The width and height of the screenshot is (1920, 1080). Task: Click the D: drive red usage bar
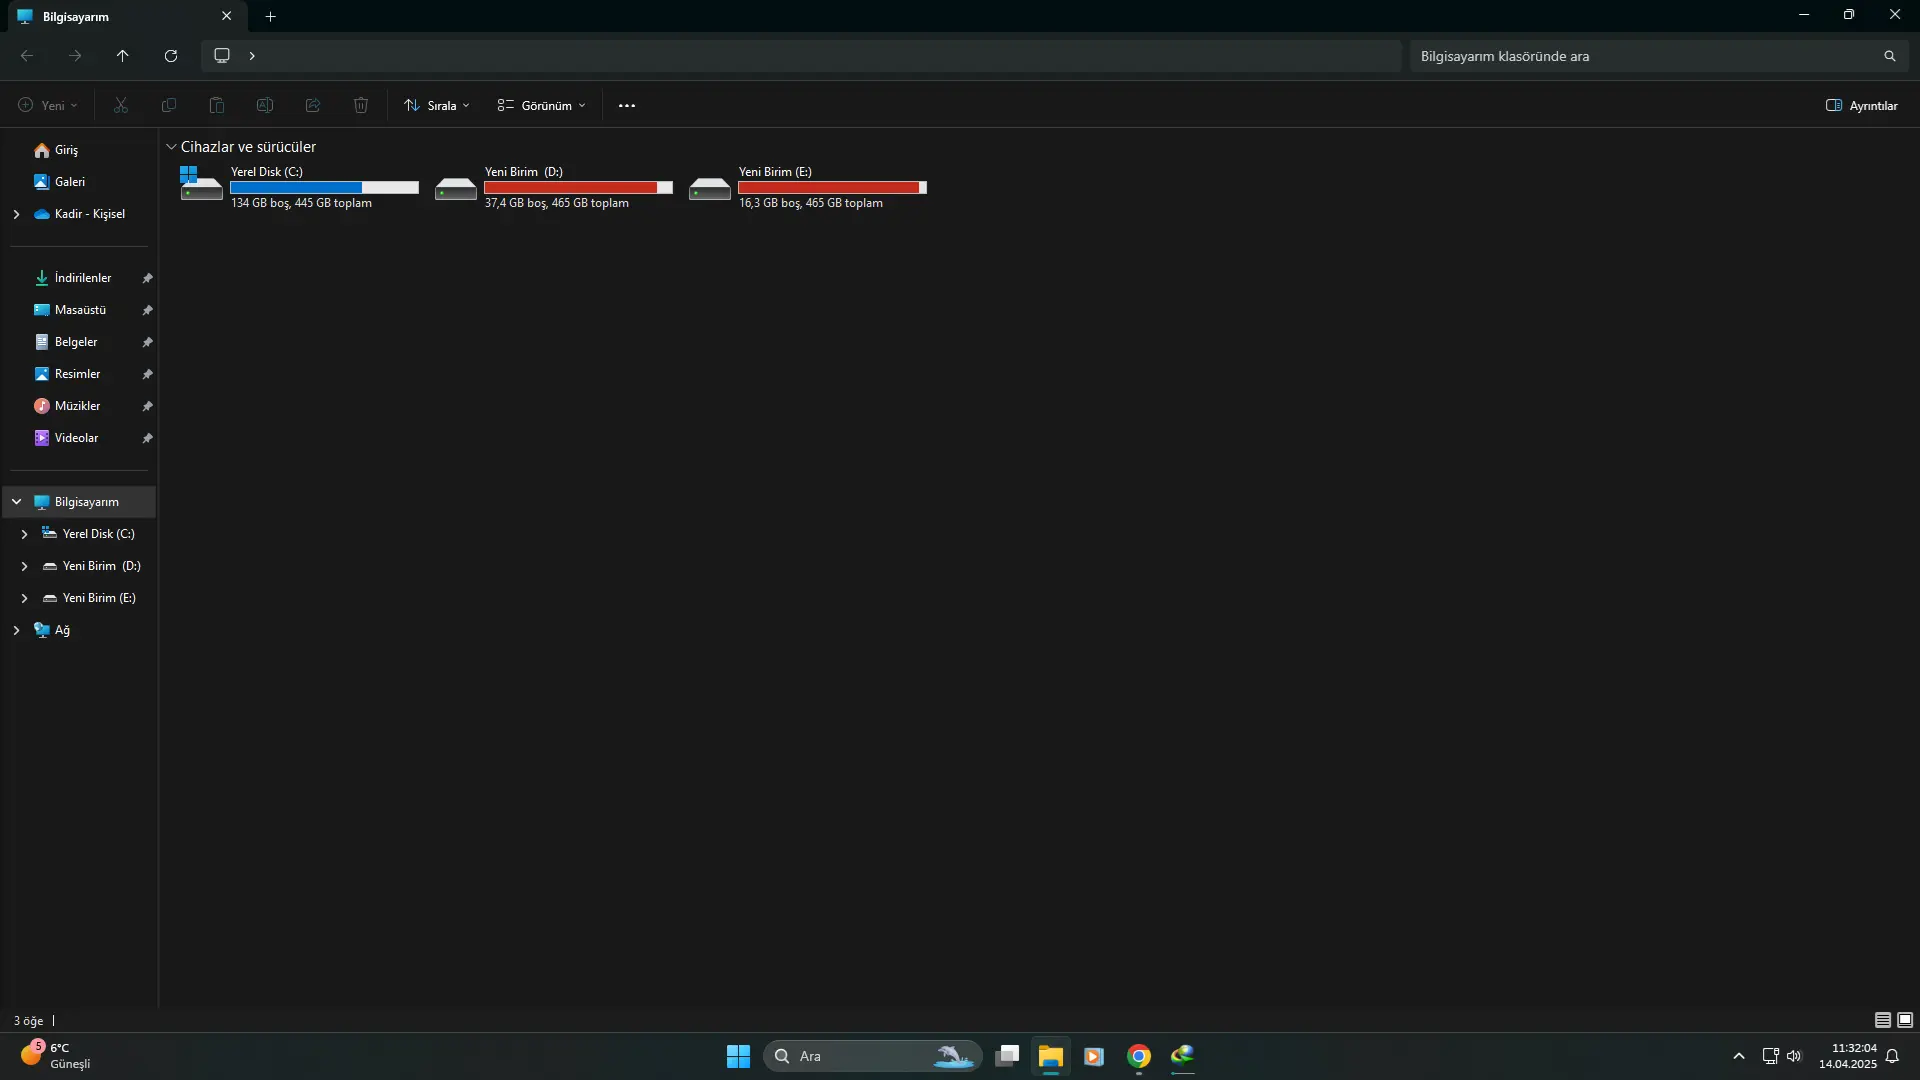point(578,188)
